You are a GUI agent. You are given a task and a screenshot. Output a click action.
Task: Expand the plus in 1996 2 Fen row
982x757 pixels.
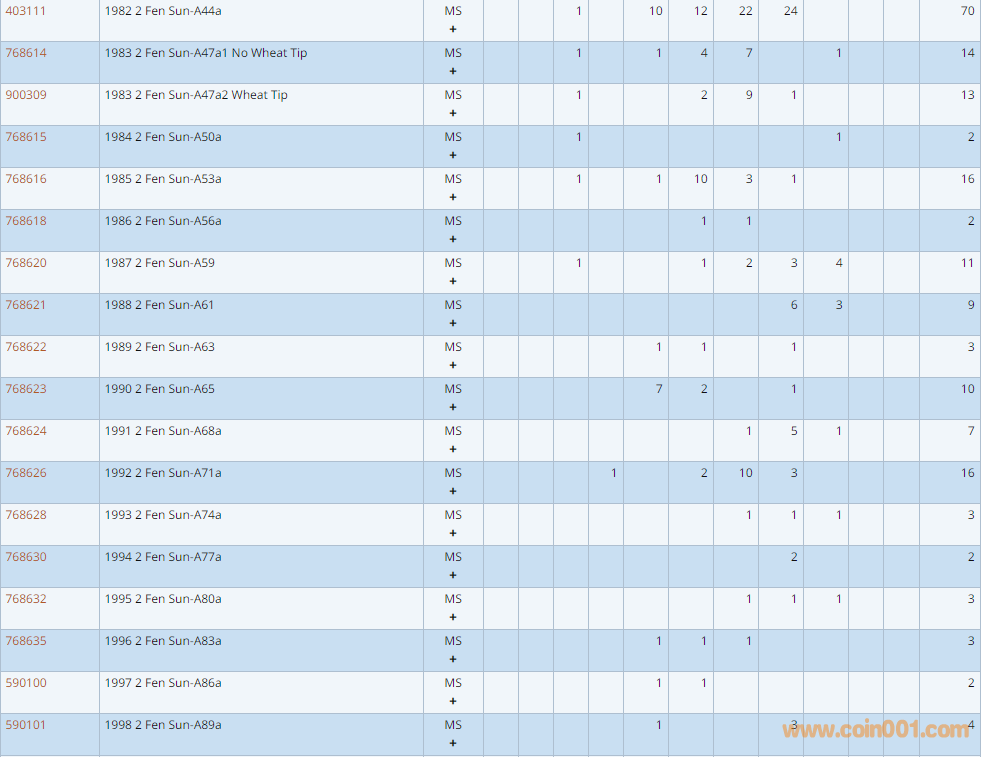pos(453,659)
